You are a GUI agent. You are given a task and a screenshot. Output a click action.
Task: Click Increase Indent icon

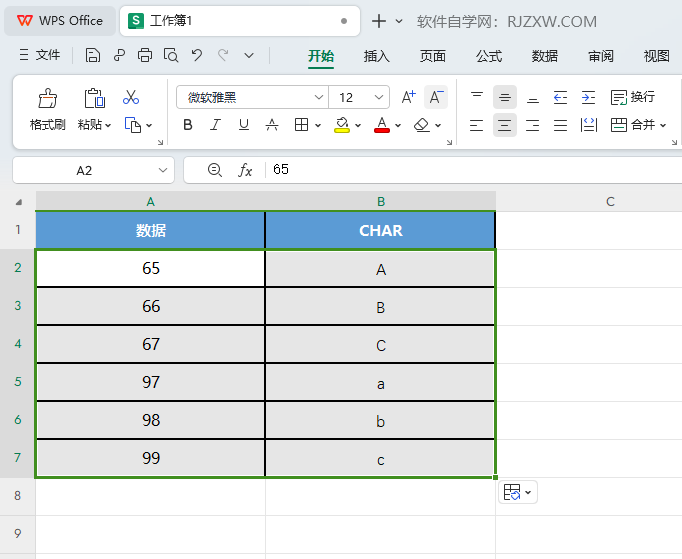click(x=588, y=97)
